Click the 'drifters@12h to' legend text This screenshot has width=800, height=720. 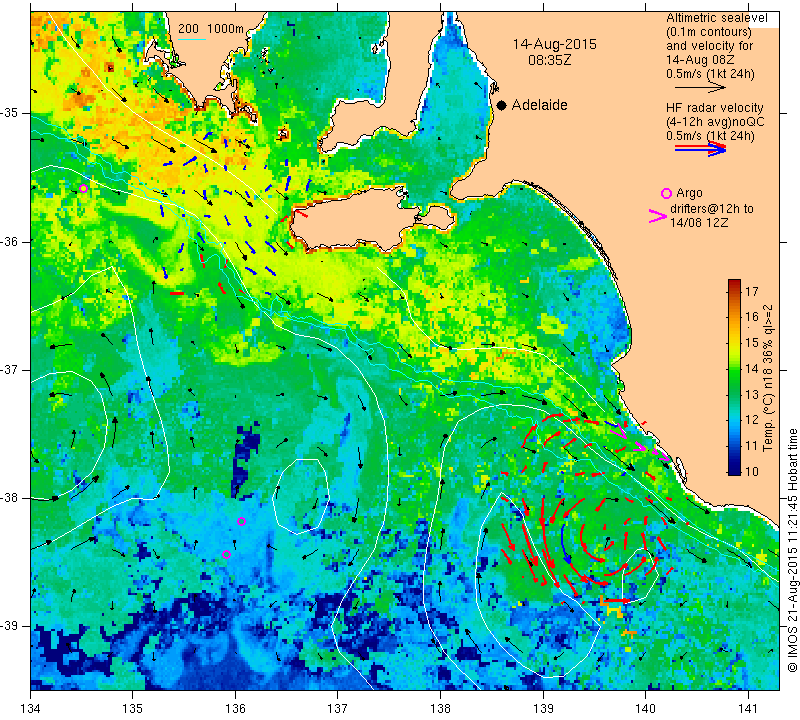click(x=712, y=209)
